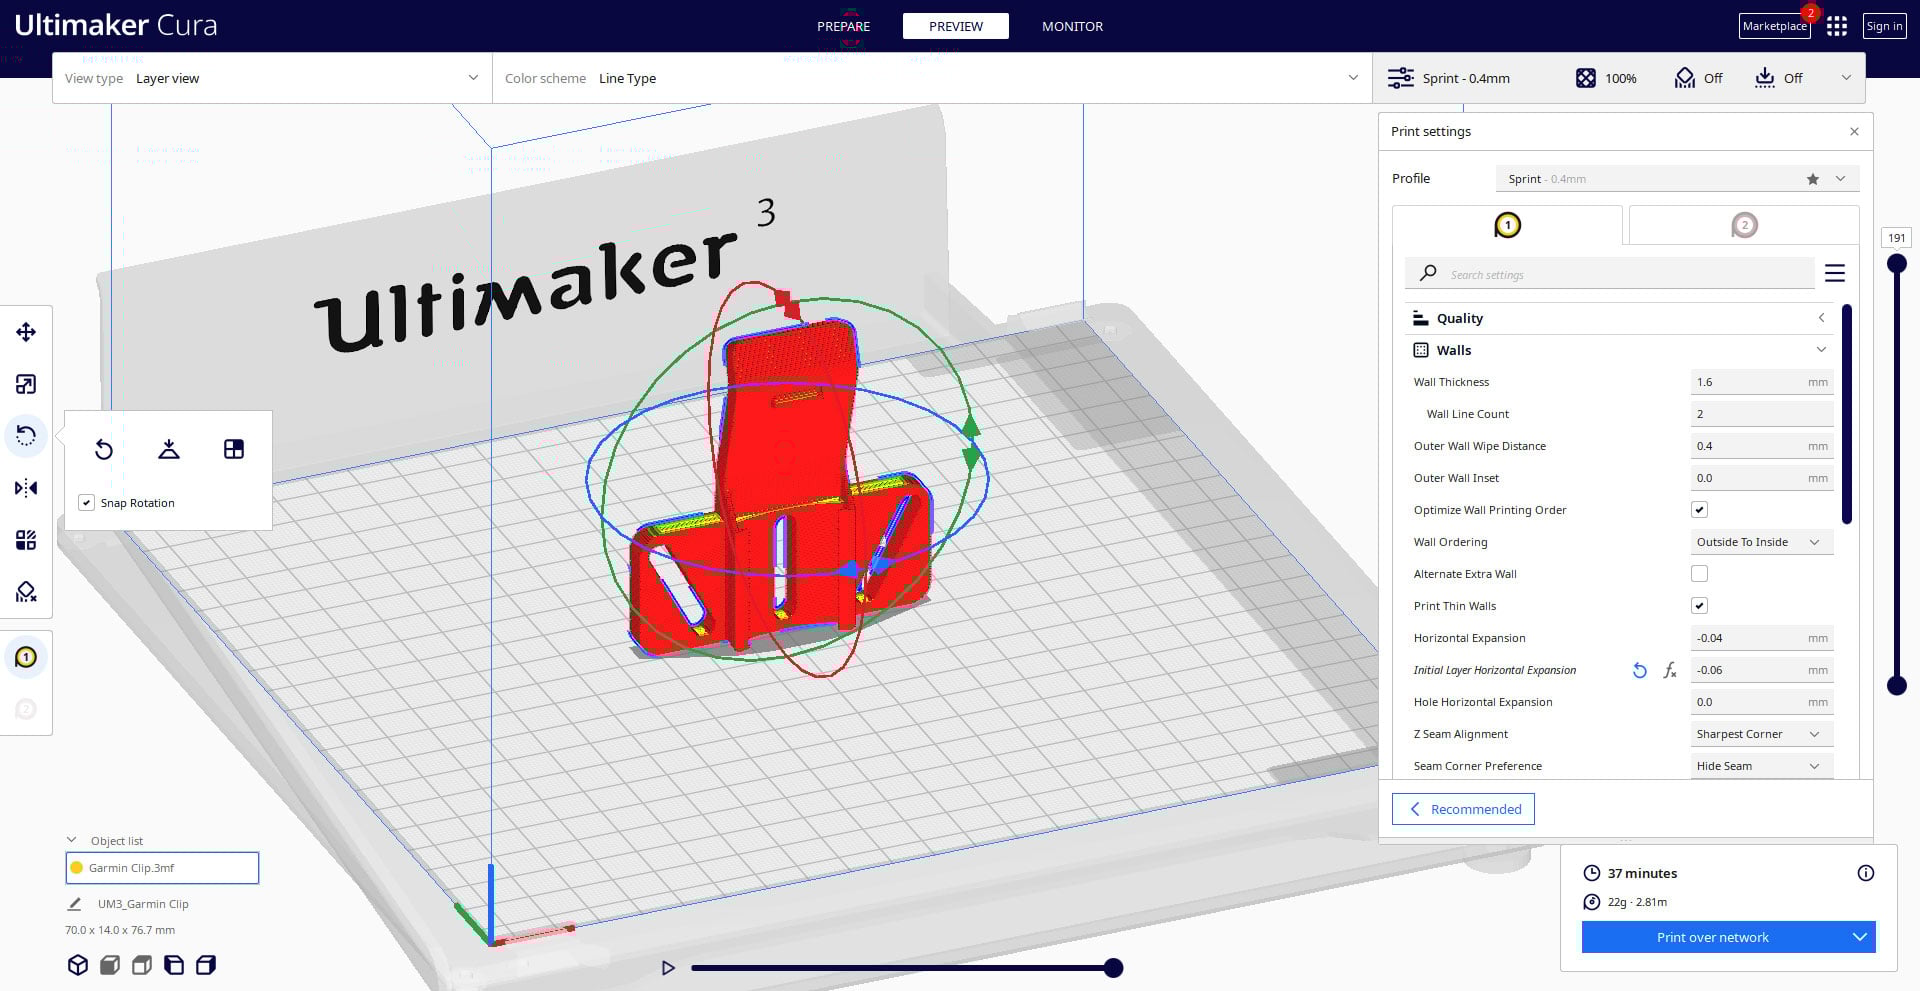Uncheck Optimize Wall Printing Order

[1699, 509]
